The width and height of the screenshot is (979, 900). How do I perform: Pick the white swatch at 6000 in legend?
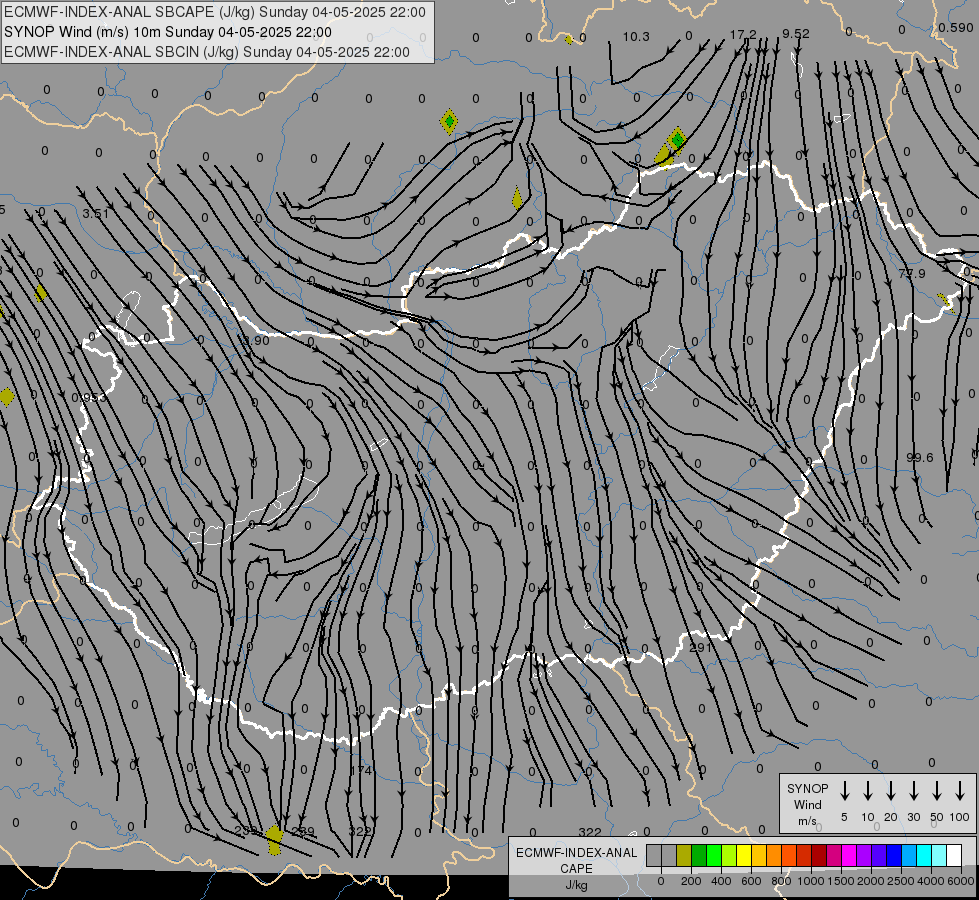955,855
